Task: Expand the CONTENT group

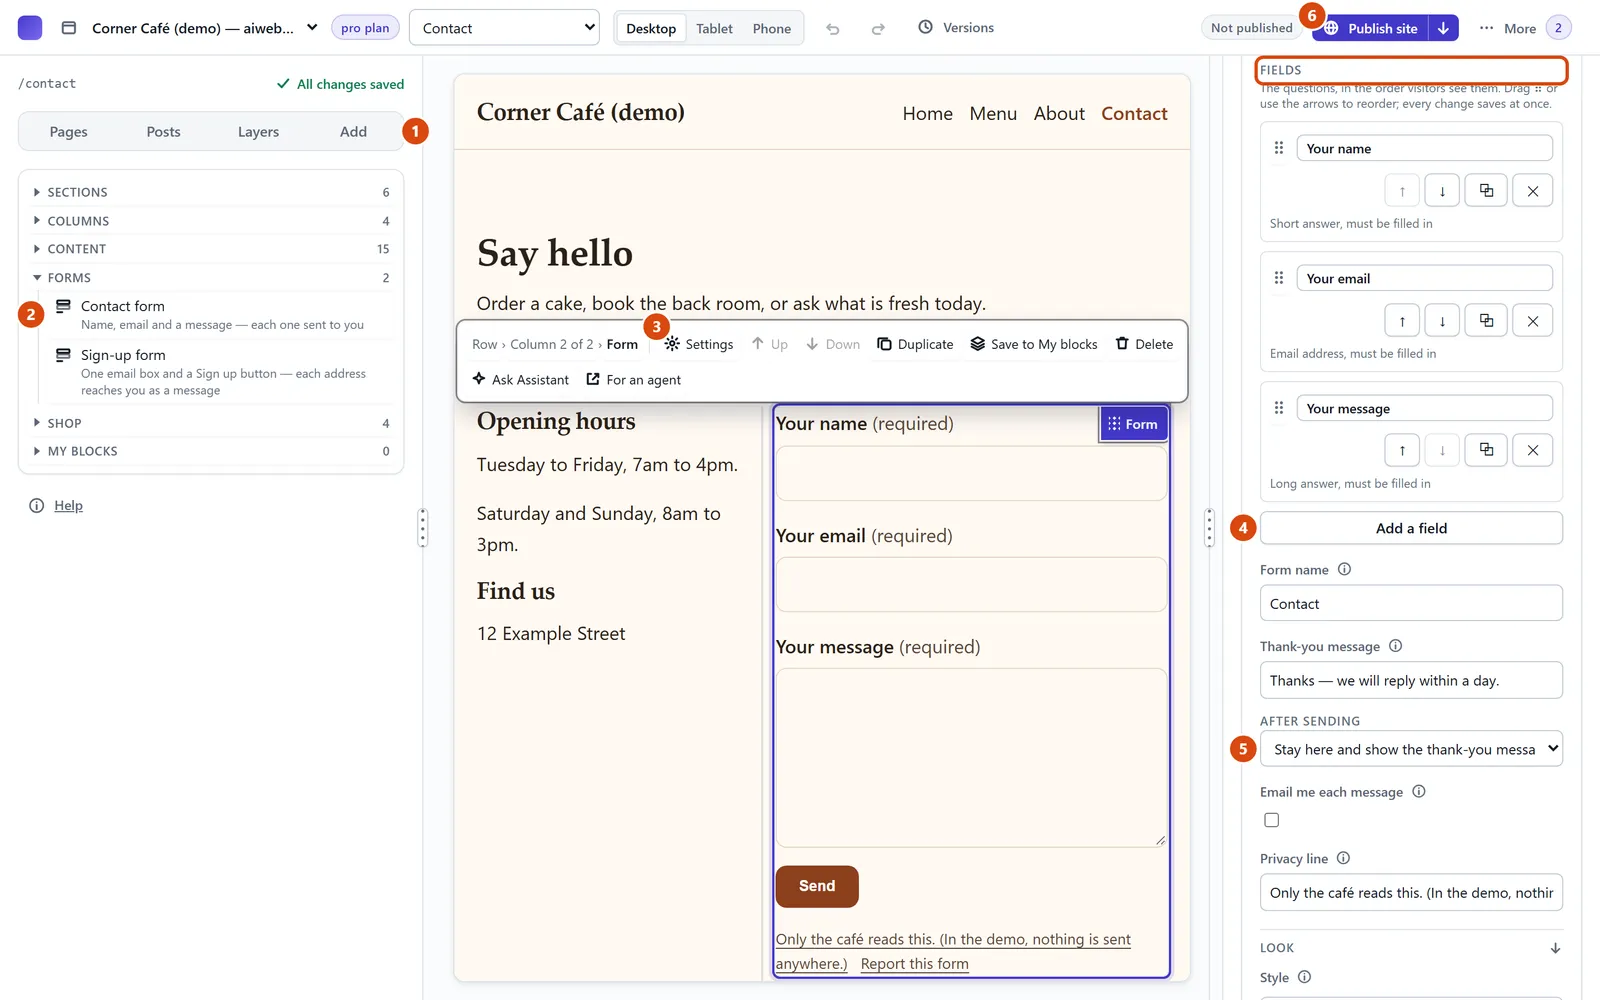Action: (211, 249)
